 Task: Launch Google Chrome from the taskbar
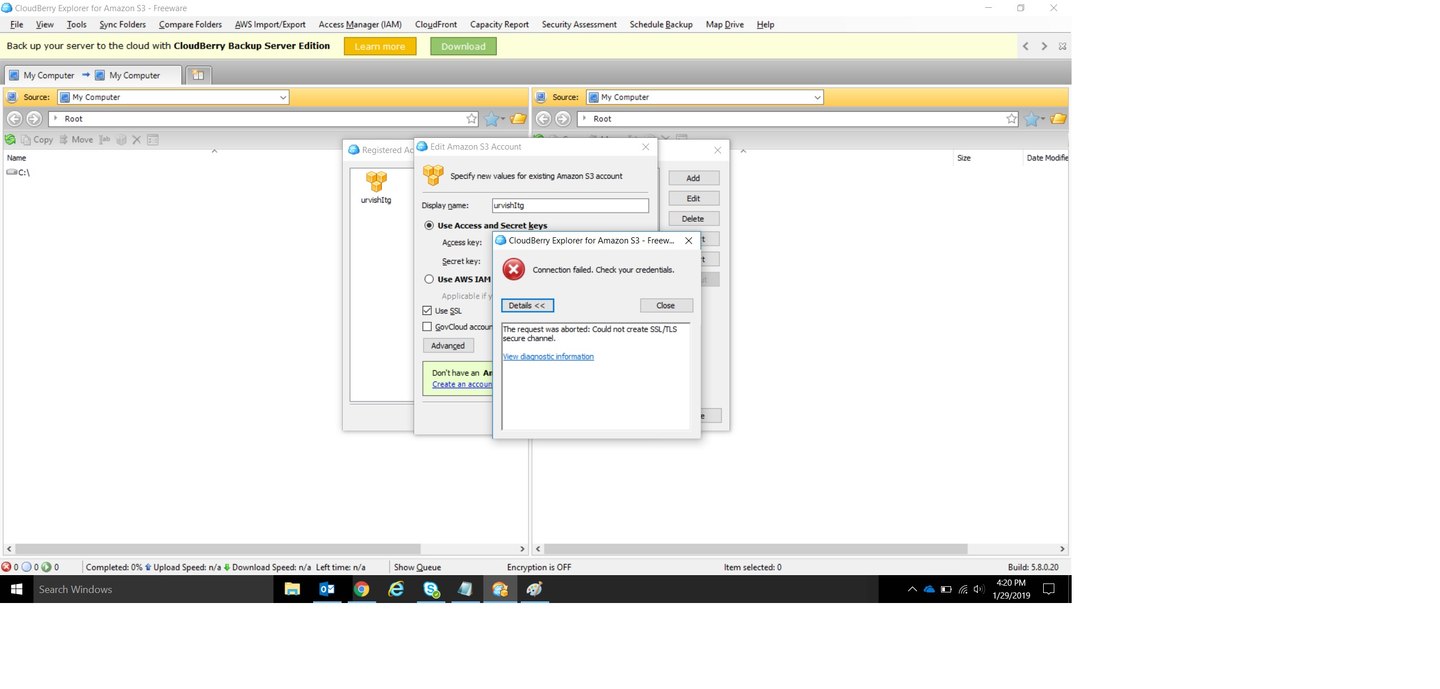click(362, 590)
